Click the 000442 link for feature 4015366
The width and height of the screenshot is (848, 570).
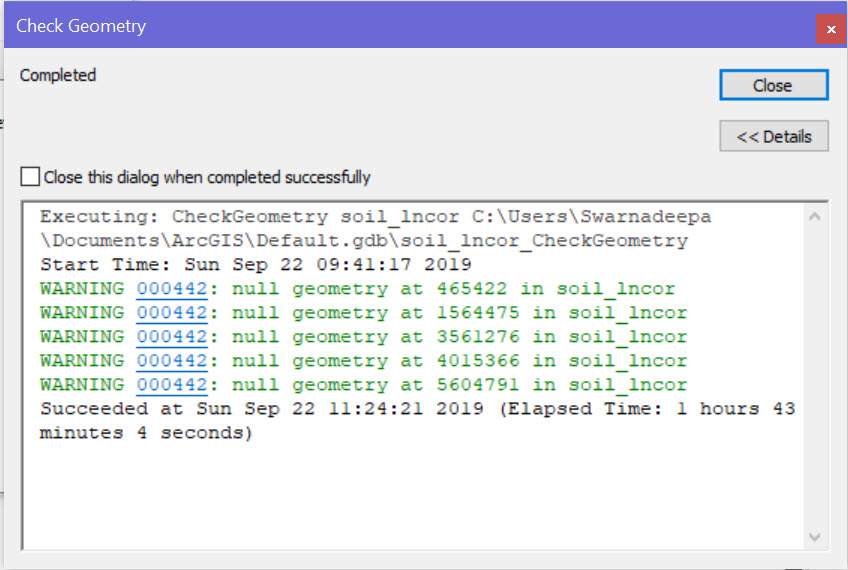click(x=171, y=361)
